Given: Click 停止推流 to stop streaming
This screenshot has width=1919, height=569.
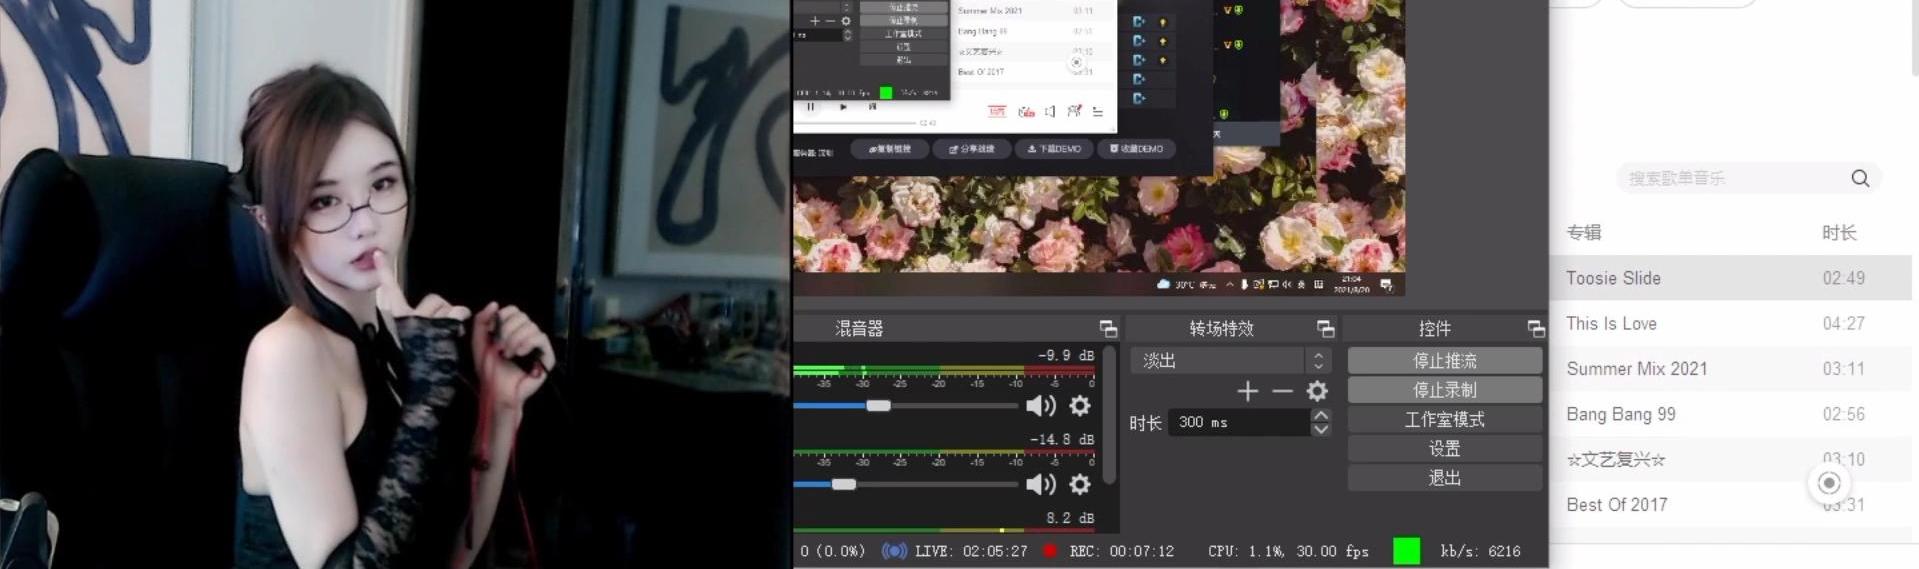Looking at the screenshot, I should 1444,361.
